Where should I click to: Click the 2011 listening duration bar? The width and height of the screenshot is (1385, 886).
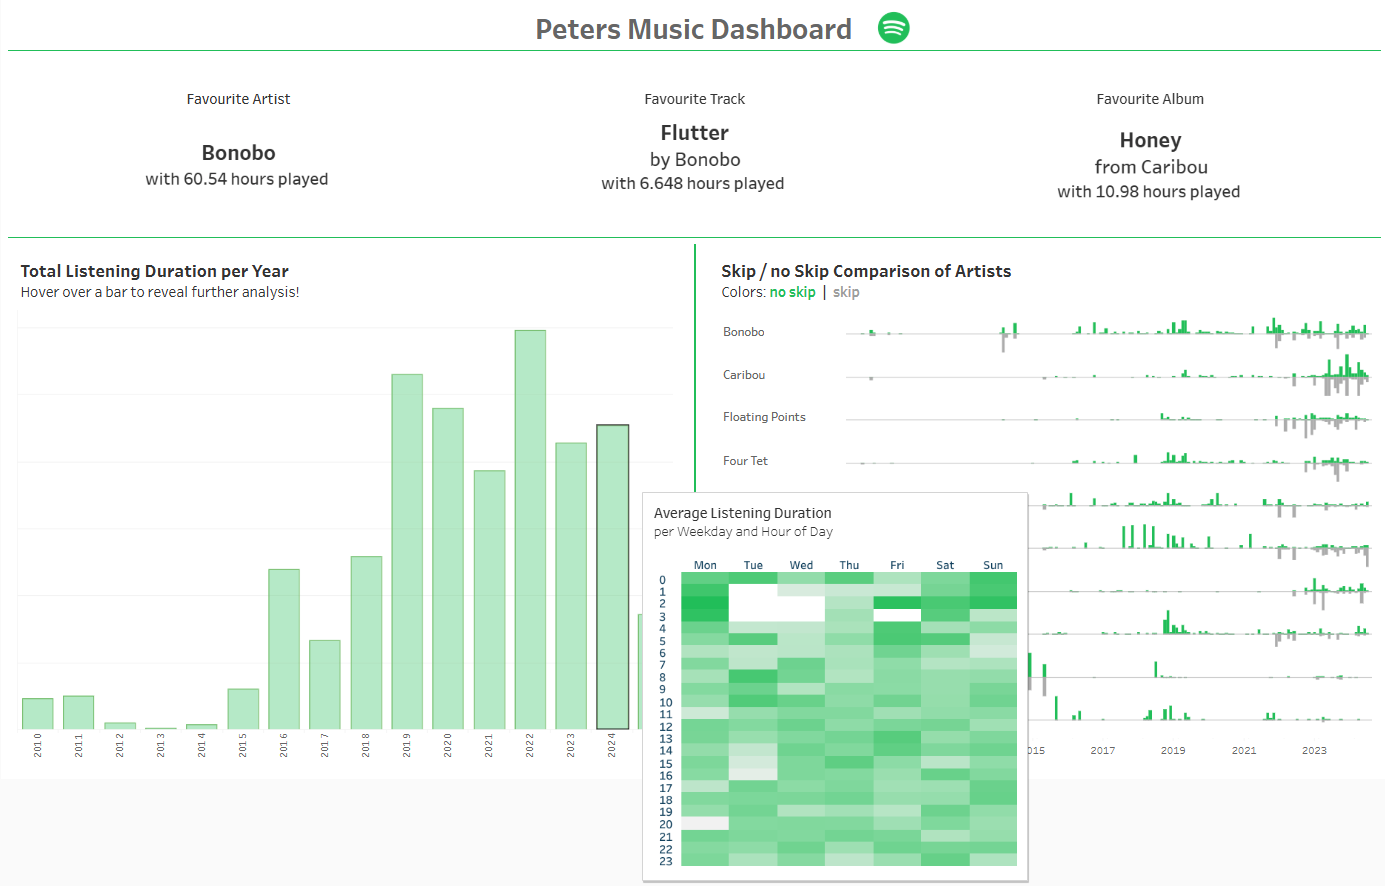79,712
